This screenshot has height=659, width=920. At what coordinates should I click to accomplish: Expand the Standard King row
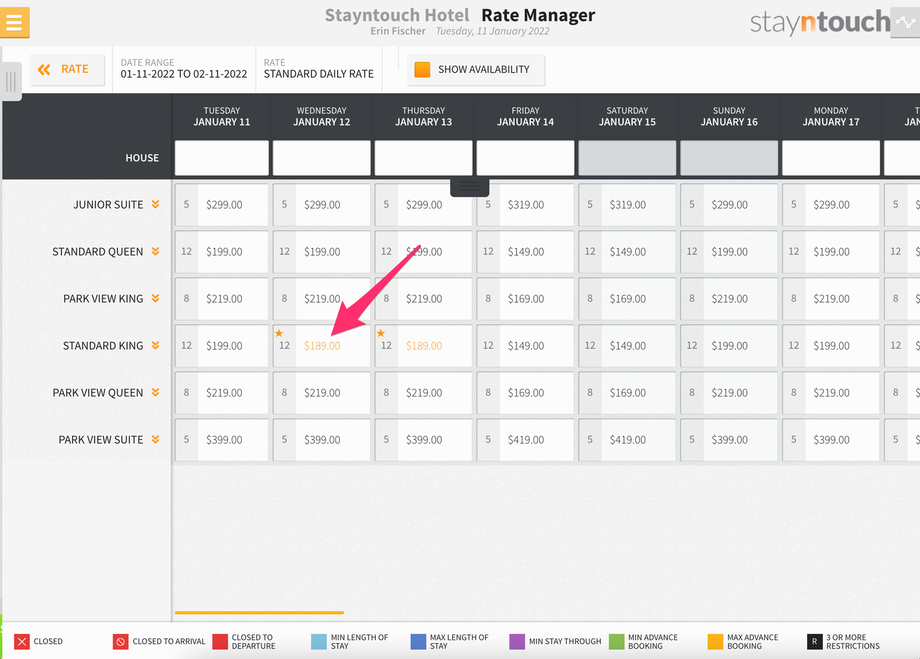click(x=155, y=345)
